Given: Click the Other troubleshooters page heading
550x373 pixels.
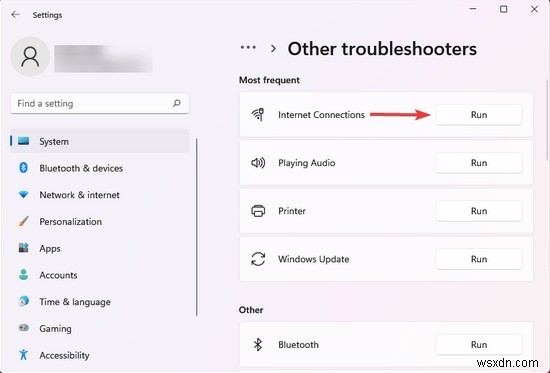Looking at the screenshot, I should pos(382,48).
